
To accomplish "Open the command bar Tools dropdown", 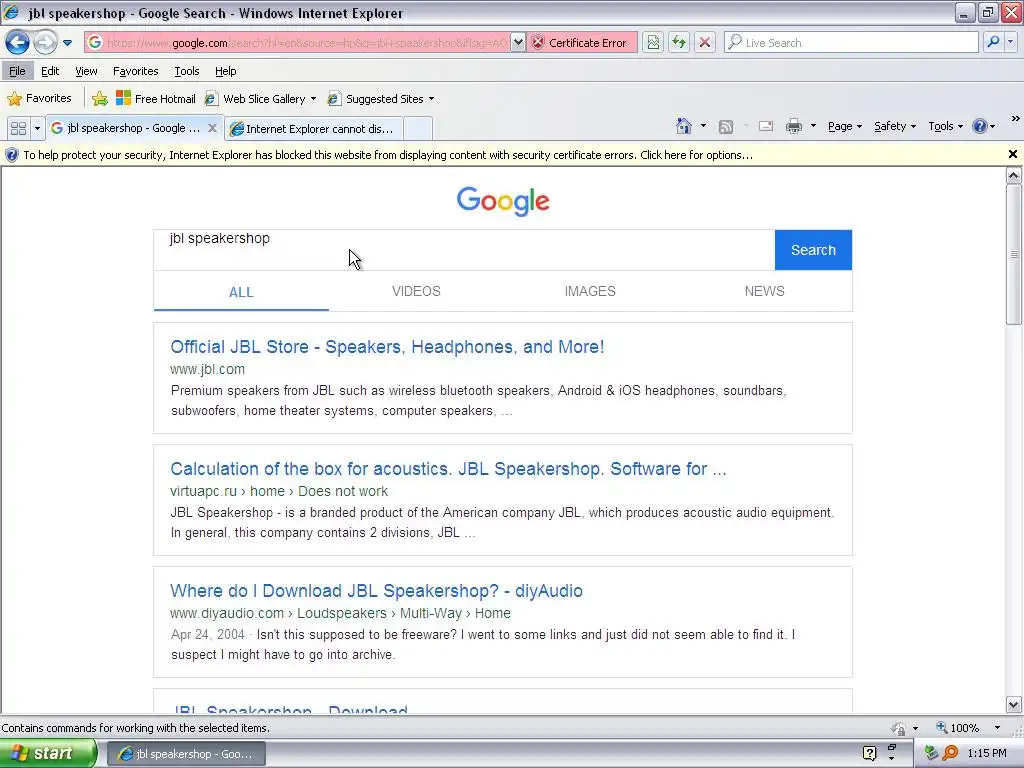I will 945,126.
